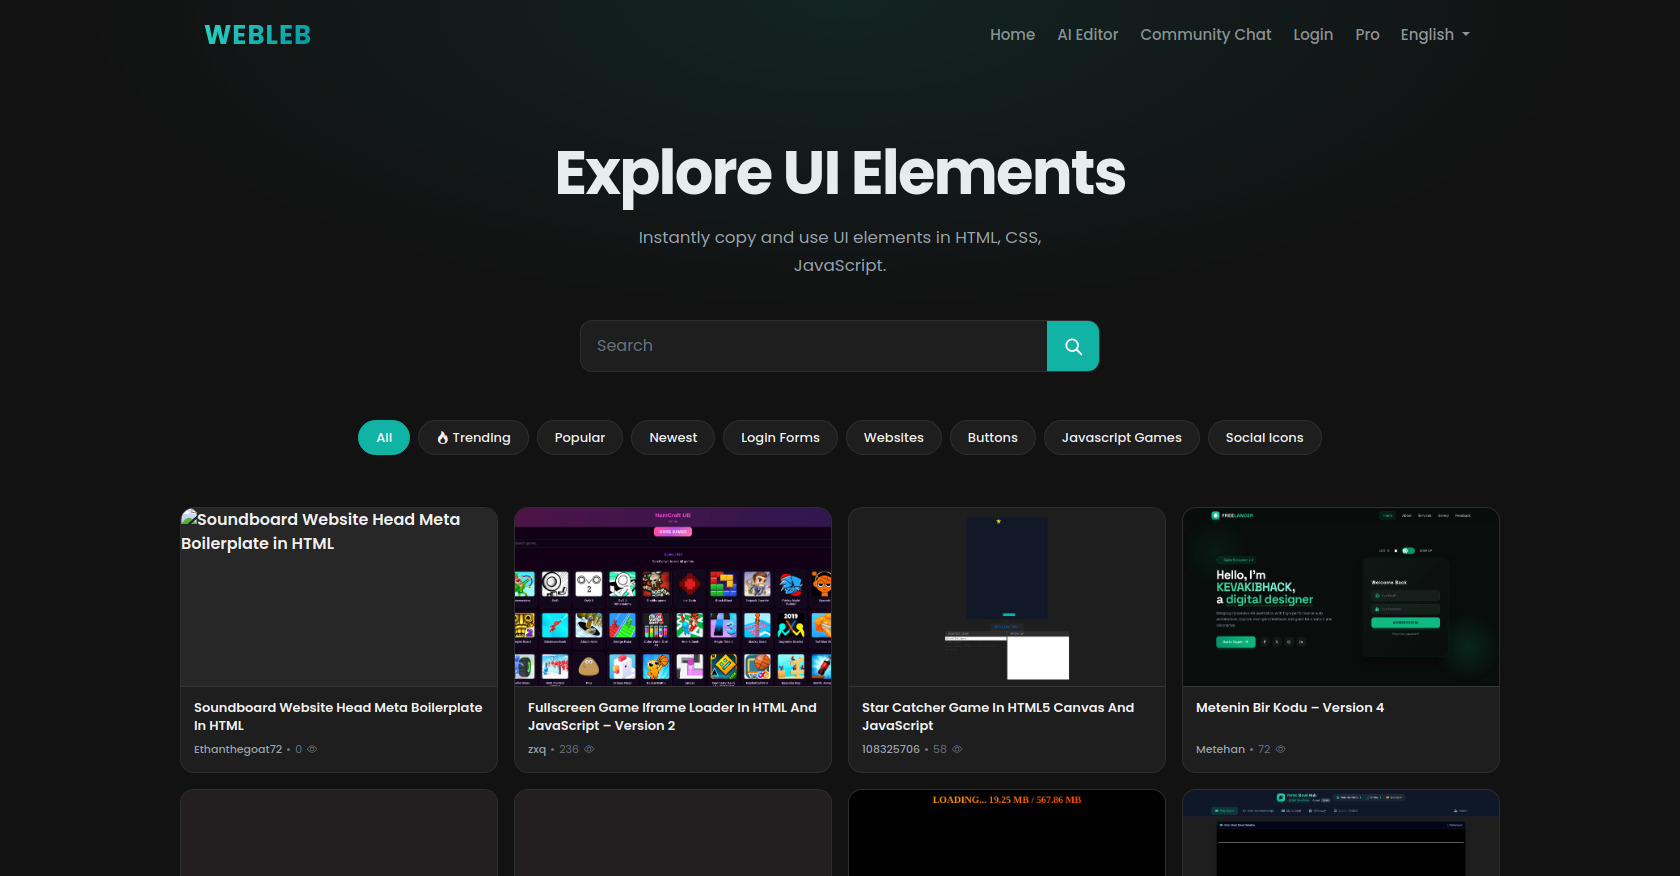The width and height of the screenshot is (1680, 876).
Task: Click Metenin Bir Kodu – Version 4 title
Action: [1290, 708]
